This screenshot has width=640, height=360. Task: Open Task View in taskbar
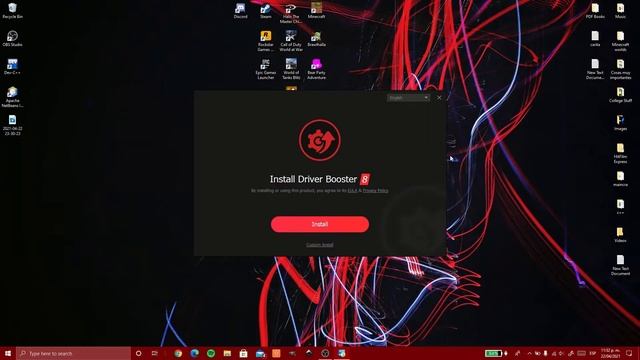(155, 353)
